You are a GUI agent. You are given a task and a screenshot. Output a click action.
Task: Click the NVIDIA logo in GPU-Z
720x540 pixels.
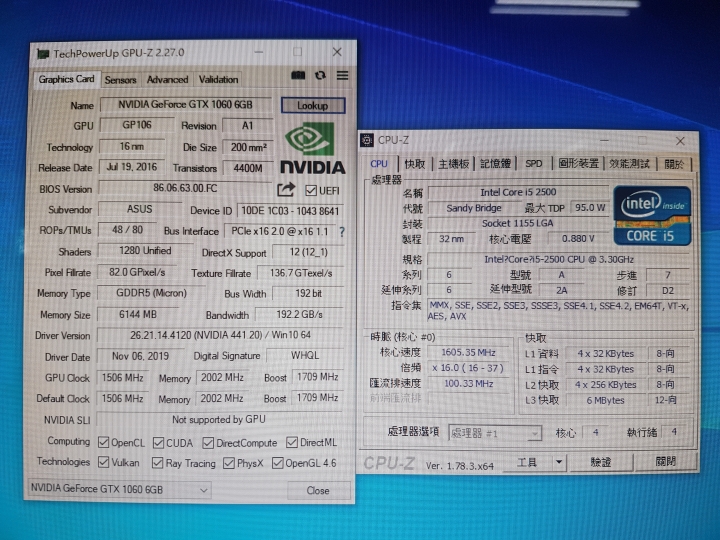point(313,148)
